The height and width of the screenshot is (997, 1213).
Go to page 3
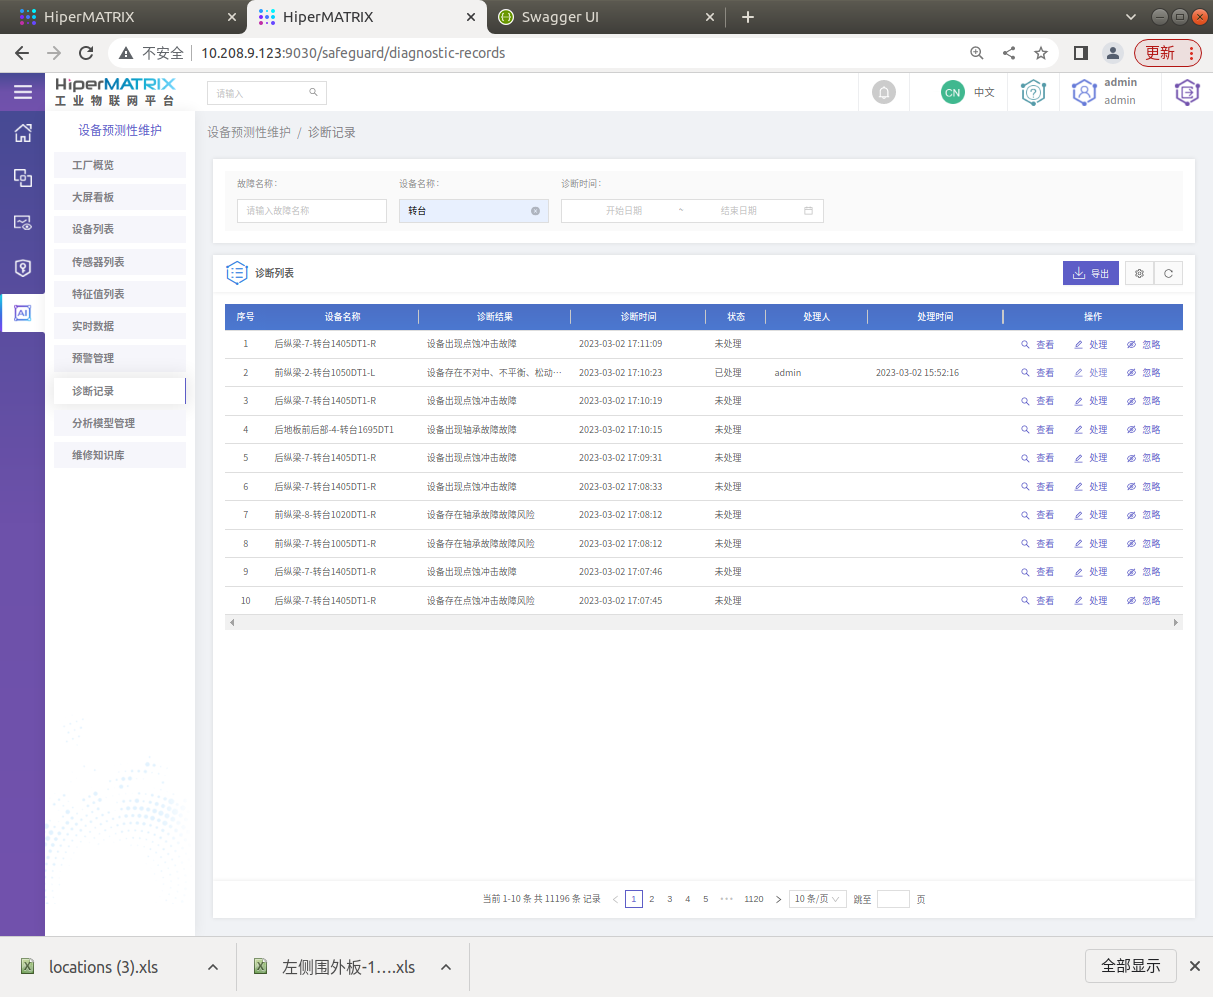[670, 899]
